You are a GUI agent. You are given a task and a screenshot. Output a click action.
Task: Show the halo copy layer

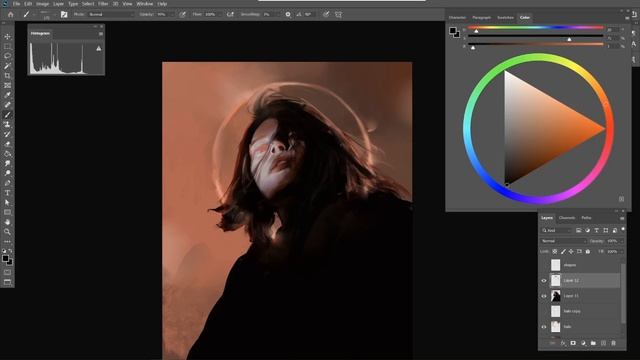point(544,311)
